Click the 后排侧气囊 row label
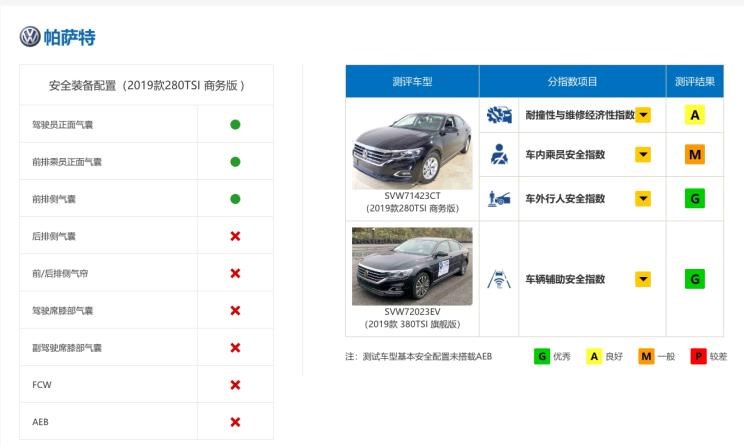744x446 pixels. click(54, 236)
